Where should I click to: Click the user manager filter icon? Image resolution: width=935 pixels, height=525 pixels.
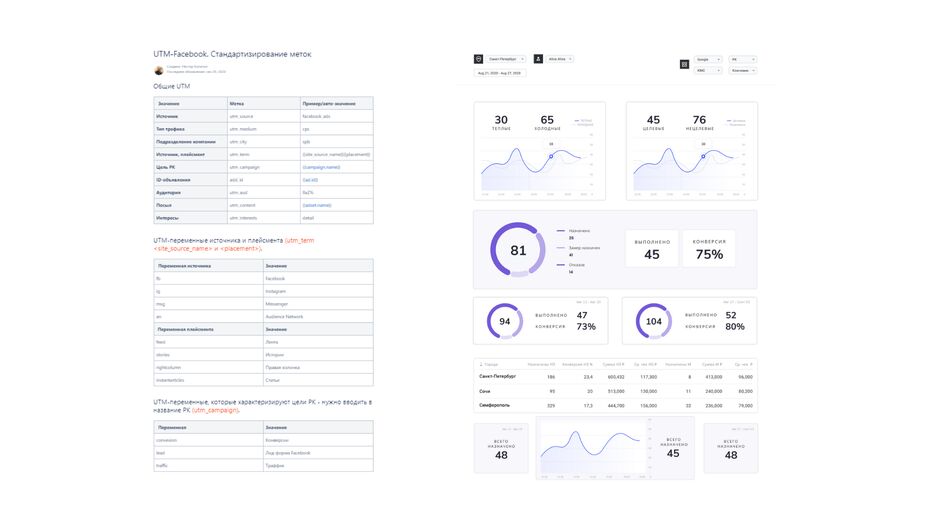(x=538, y=59)
